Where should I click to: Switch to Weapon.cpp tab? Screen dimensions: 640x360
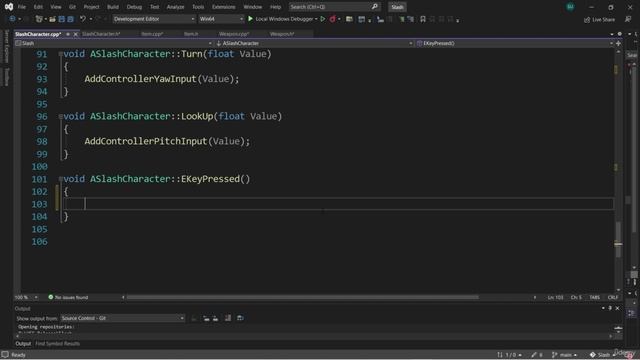pyautogui.click(x=234, y=34)
